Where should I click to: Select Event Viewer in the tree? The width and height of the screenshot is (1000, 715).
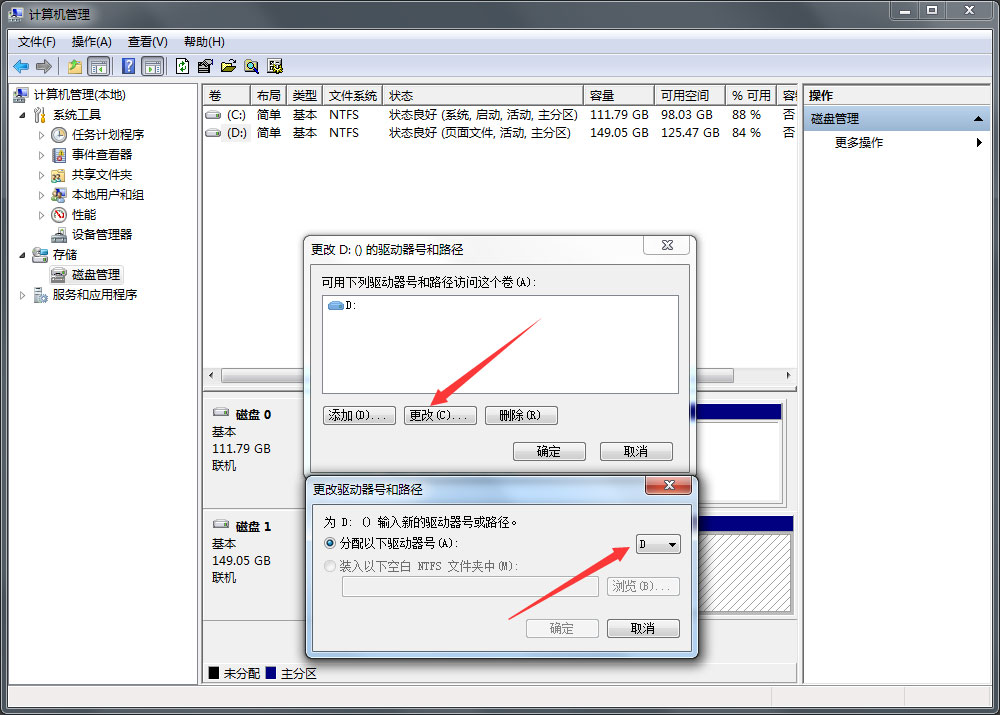click(x=101, y=154)
